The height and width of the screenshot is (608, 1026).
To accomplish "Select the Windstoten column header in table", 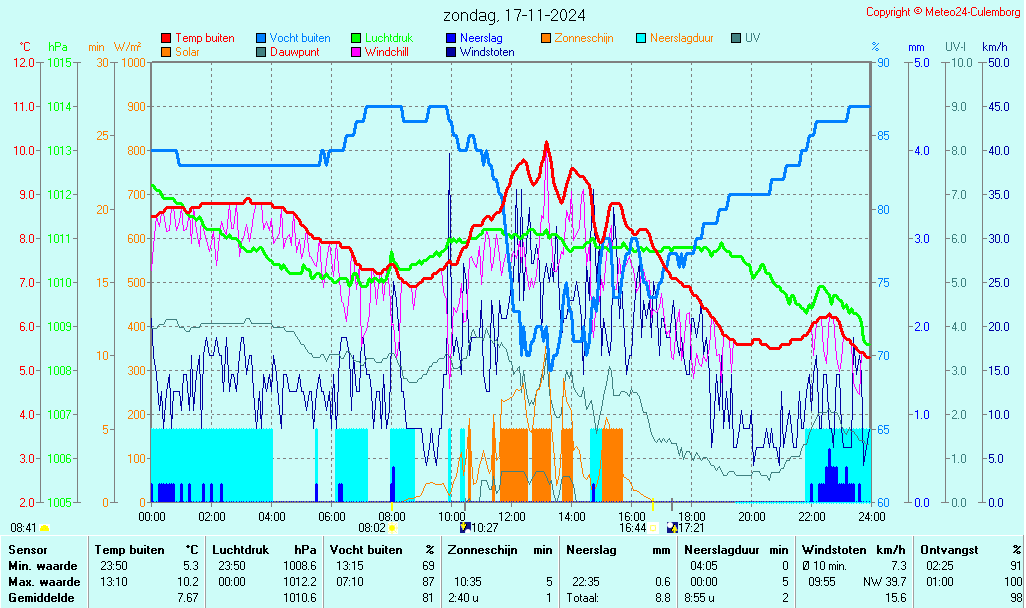I will tap(832, 549).
